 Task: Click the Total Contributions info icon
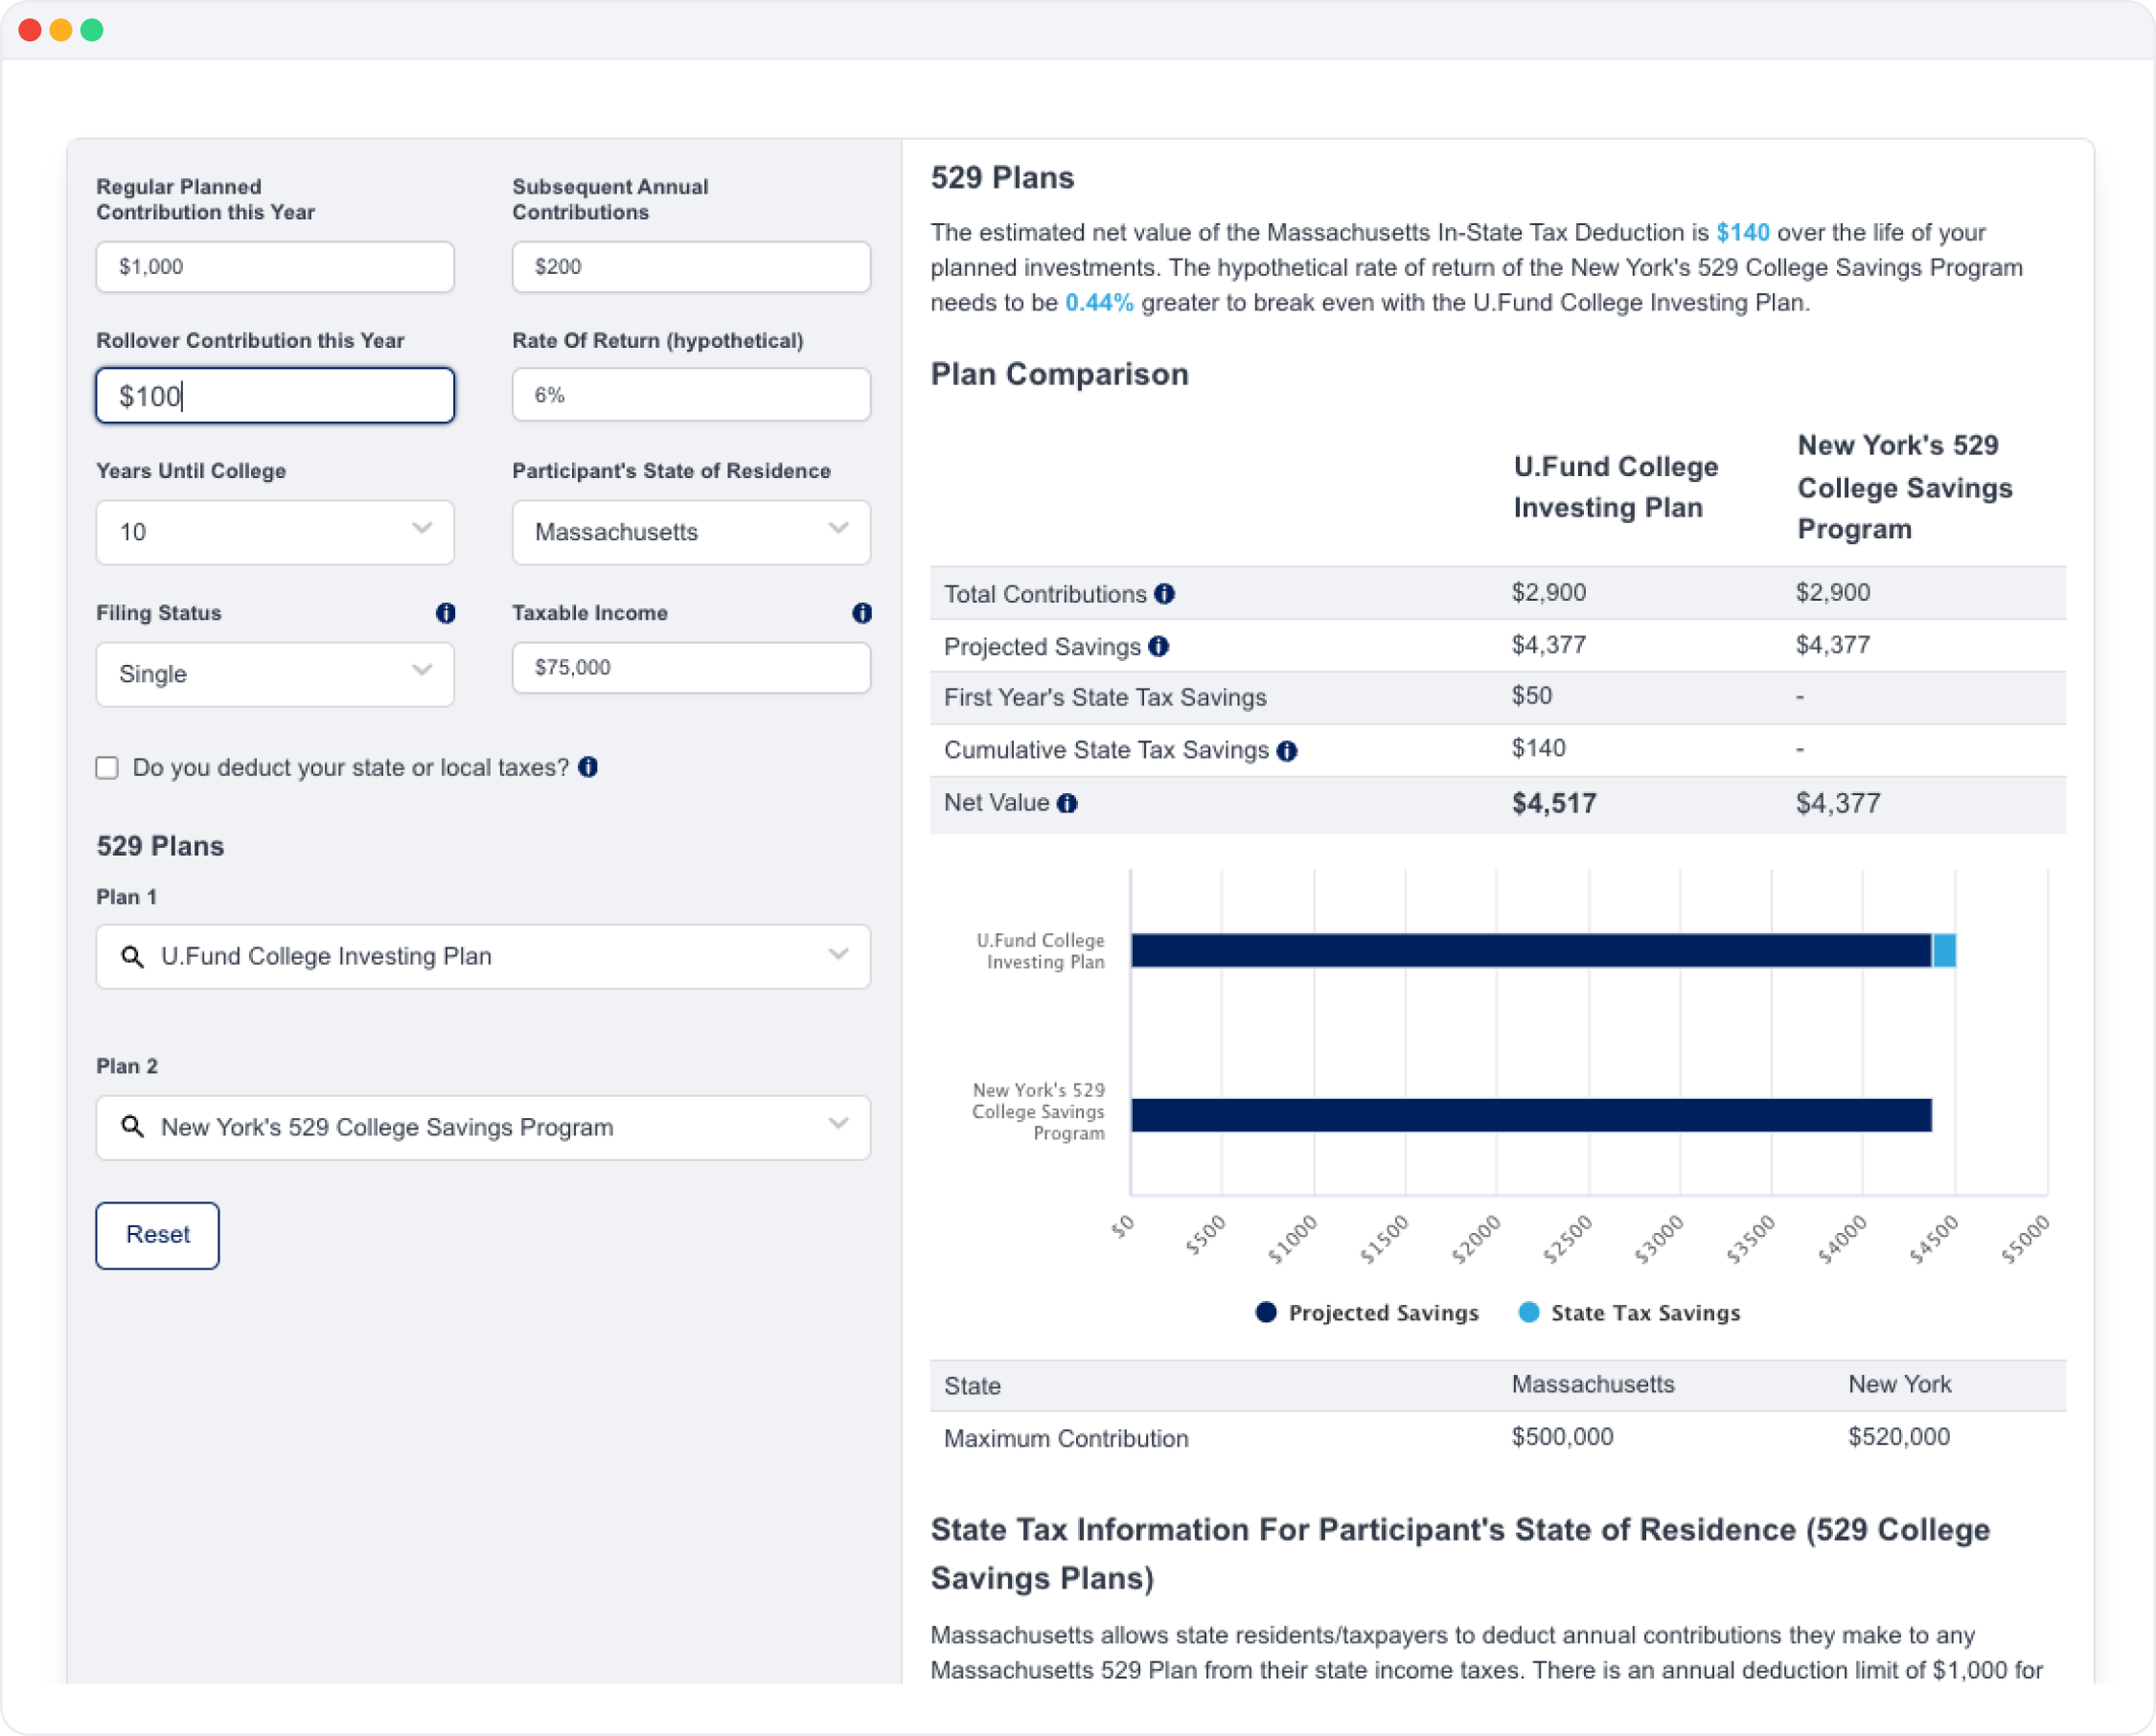coord(1164,594)
